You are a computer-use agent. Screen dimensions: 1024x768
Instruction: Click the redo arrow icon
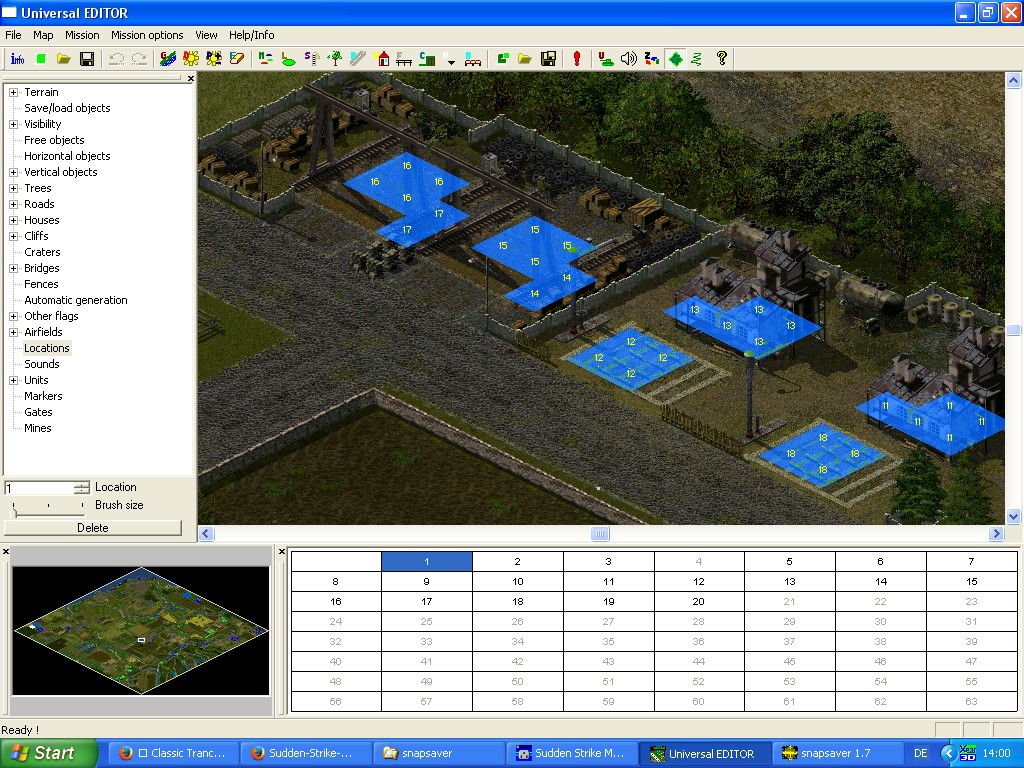(x=139, y=59)
